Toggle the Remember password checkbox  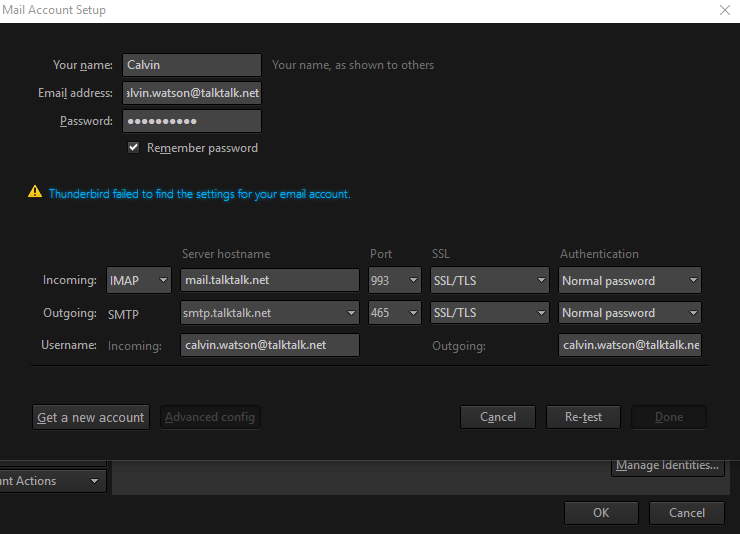(x=134, y=148)
